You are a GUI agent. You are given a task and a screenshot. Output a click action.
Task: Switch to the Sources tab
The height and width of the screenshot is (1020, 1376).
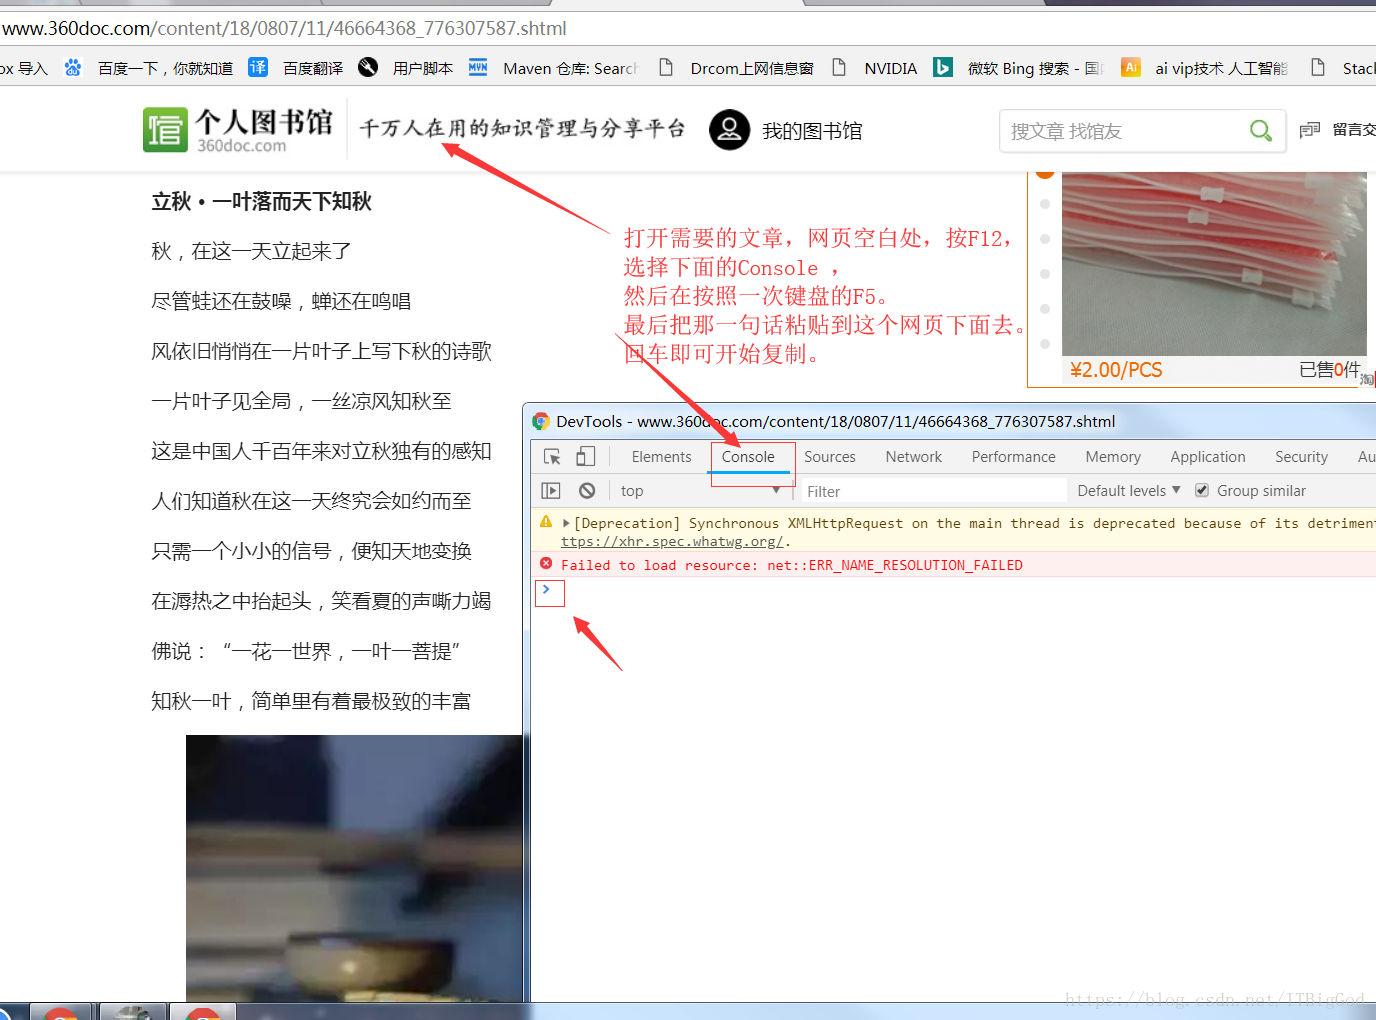[830, 457]
